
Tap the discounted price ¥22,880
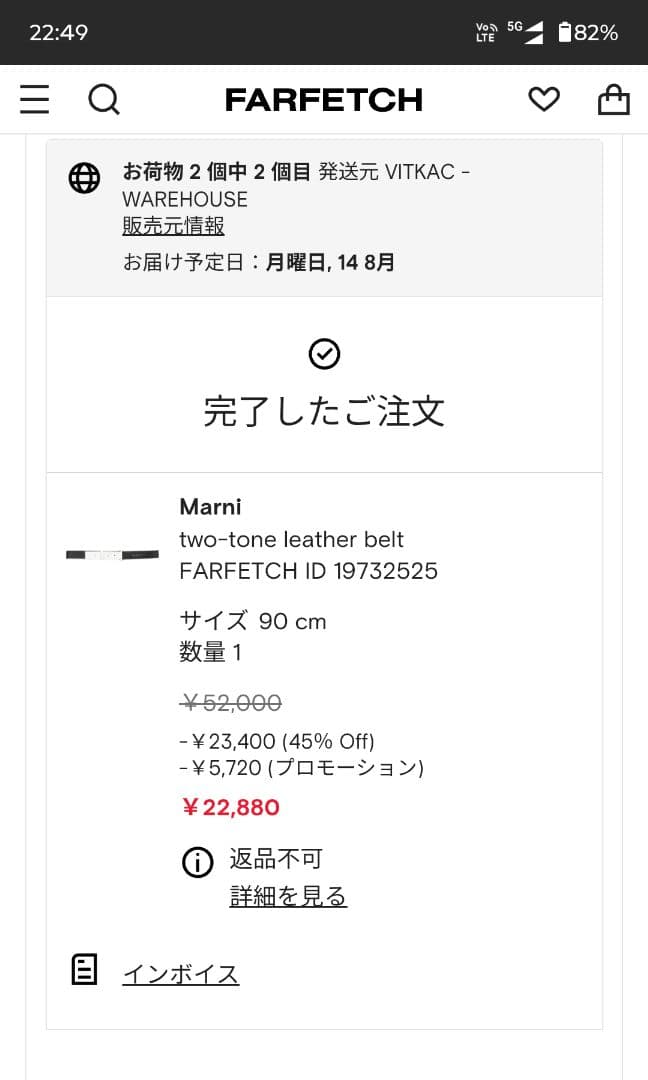(231, 807)
